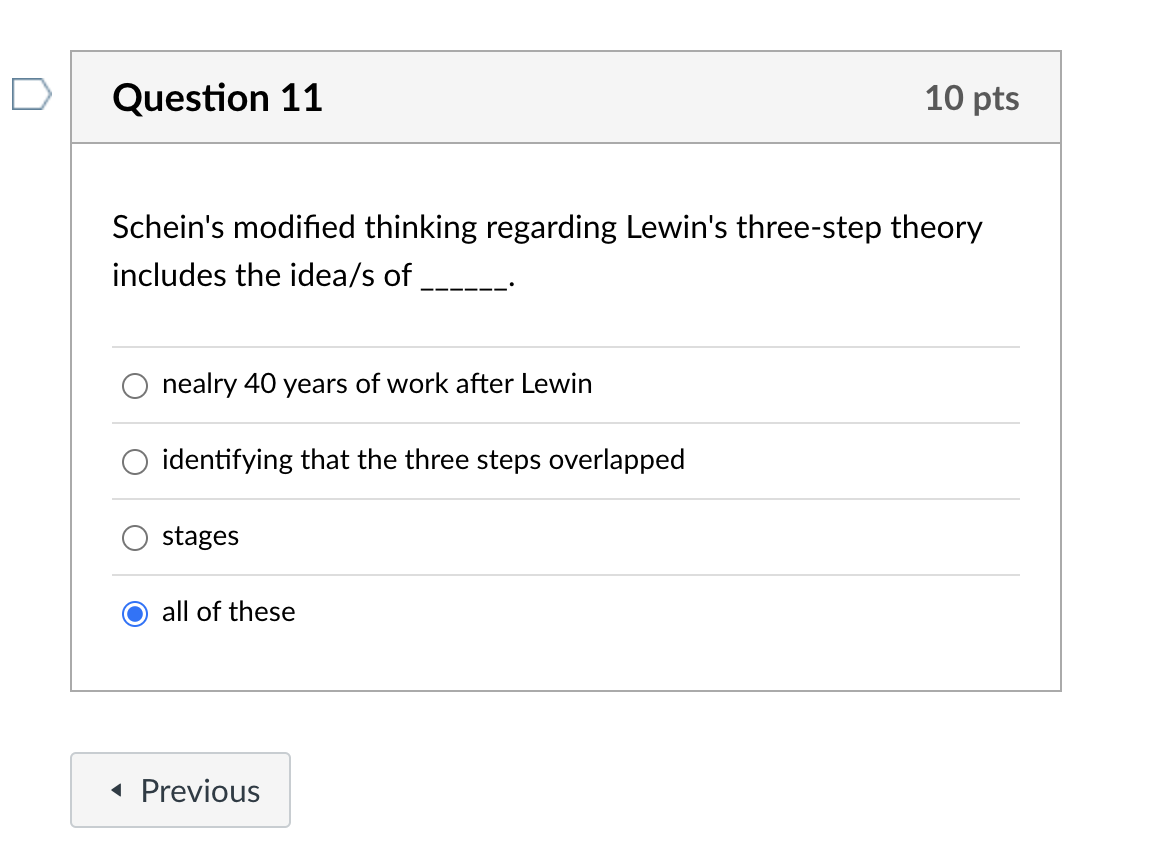Screen dimensions: 1162x846
Task: Click the Previous button
Action: [180, 790]
